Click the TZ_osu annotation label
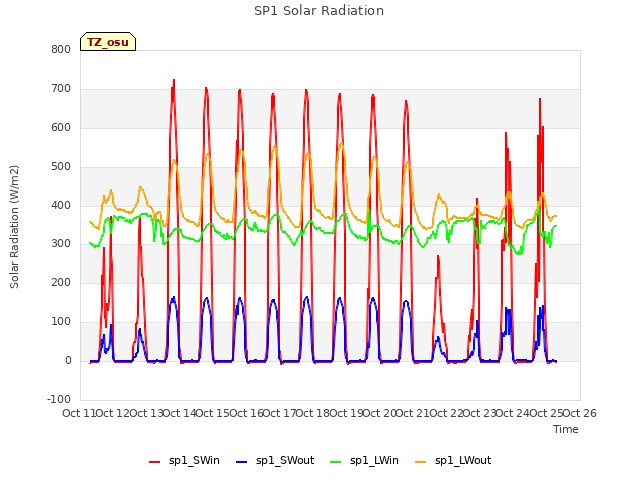Screen dimensions: 640x480 [x=108, y=42]
